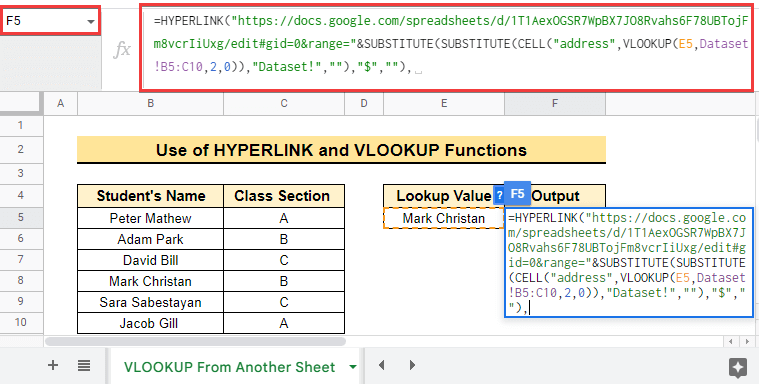The height and width of the screenshot is (384, 759).
Task: Show previous sheet tabs with left arrow
Action: pyautogui.click(x=381, y=365)
